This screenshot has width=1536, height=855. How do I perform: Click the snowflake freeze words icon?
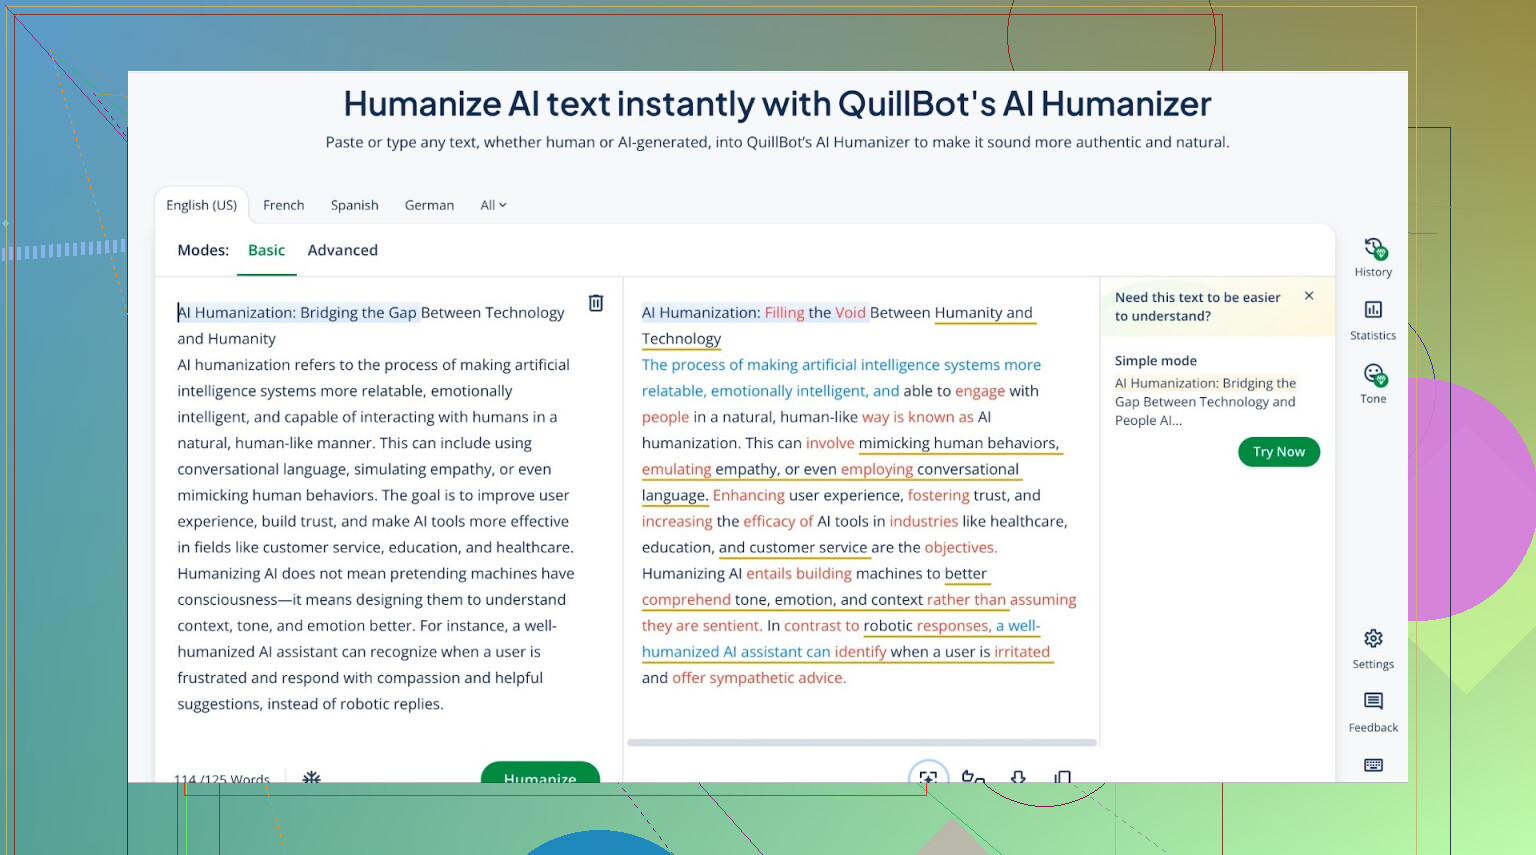312,776
